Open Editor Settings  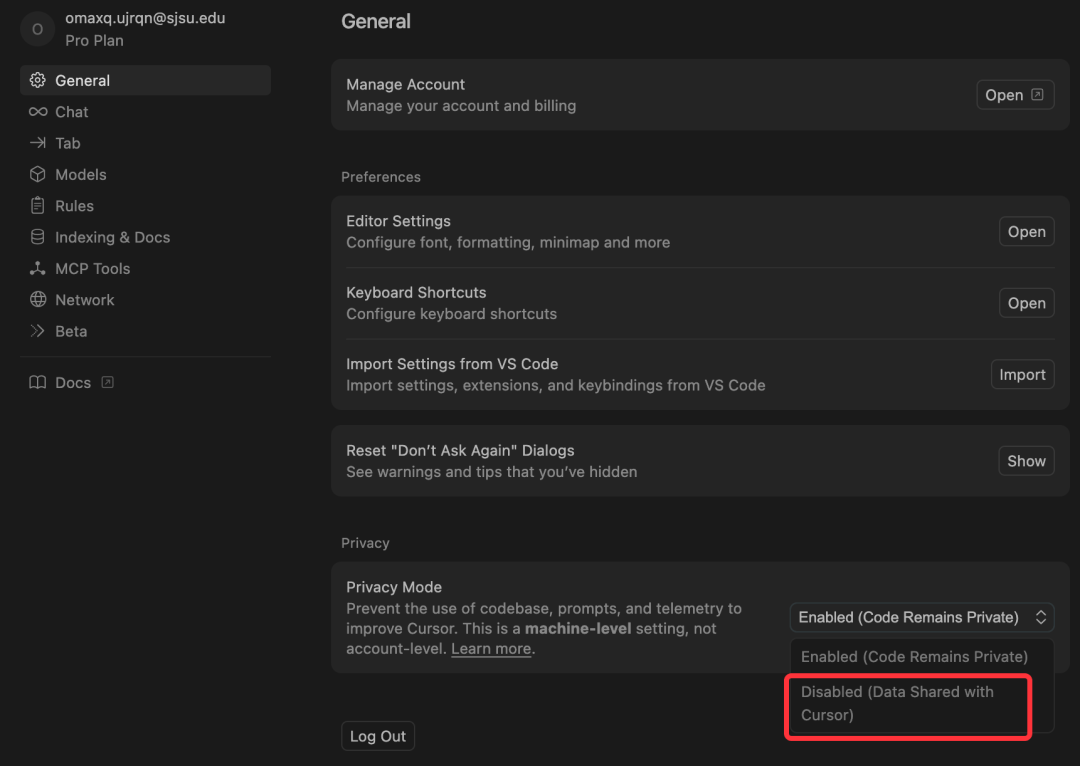tap(1026, 232)
